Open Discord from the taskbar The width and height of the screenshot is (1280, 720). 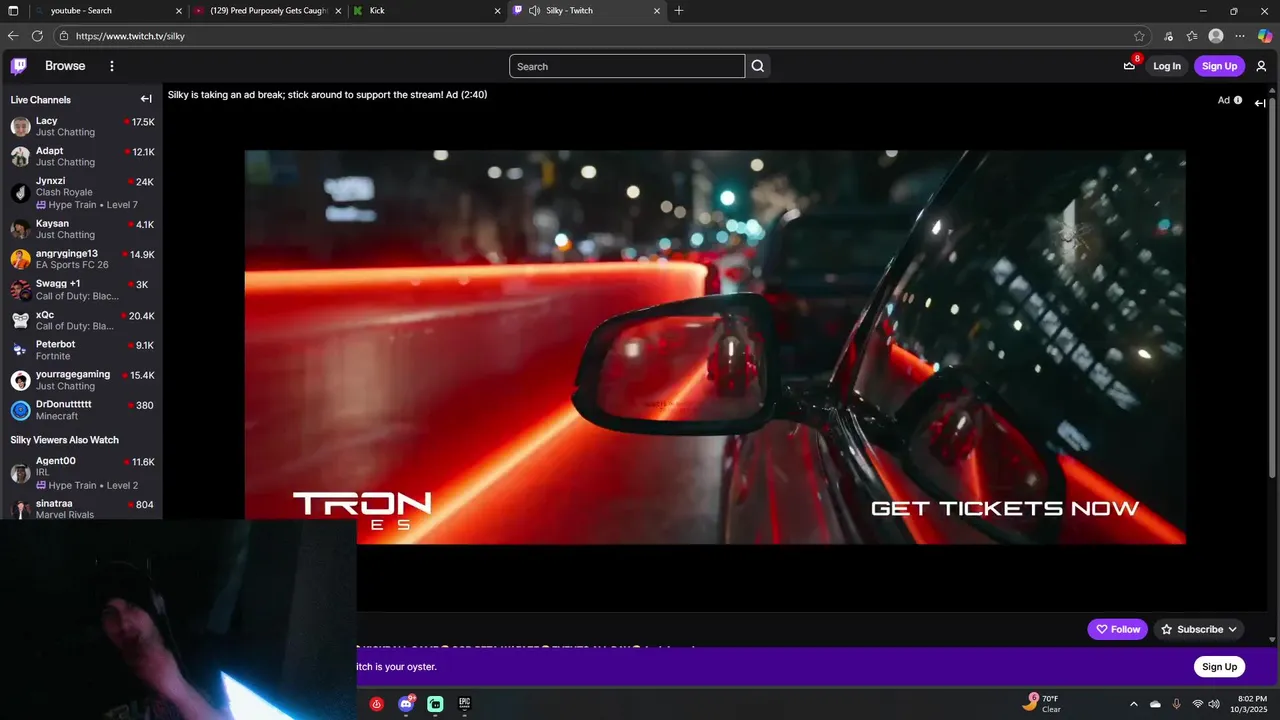(406, 704)
